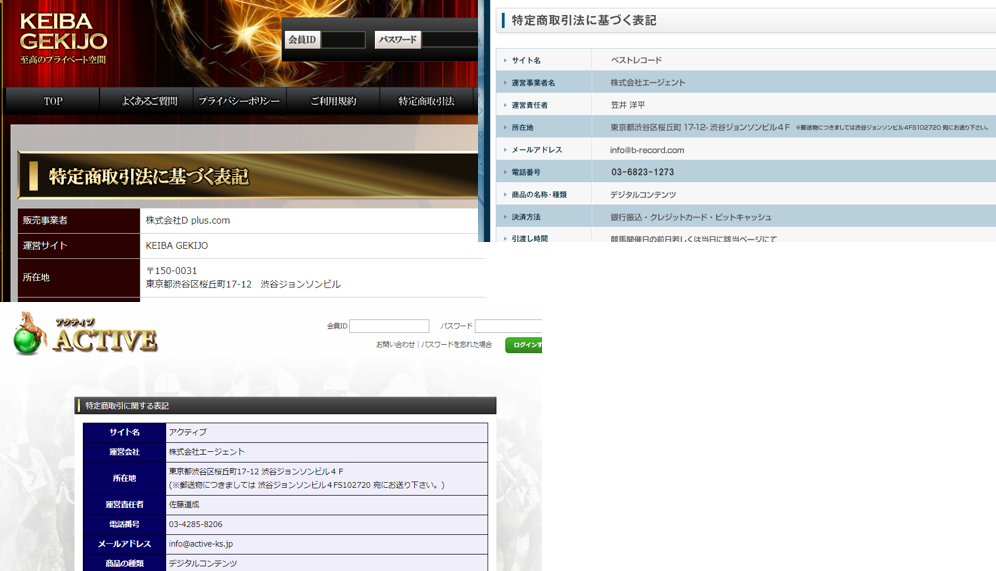The width and height of the screenshot is (996, 571).
Task: Open the パスワードを忘れた場合 link
Action: tap(456, 344)
